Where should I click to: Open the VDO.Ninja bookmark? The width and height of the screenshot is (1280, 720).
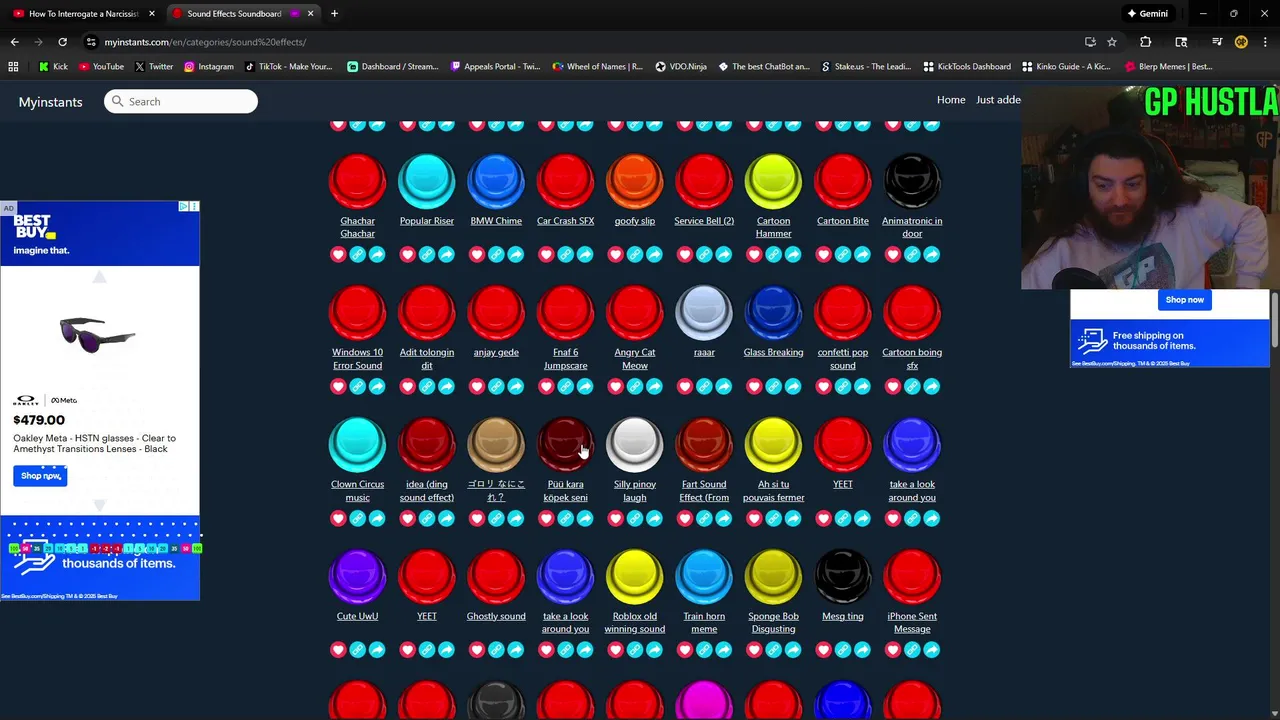tap(681, 67)
